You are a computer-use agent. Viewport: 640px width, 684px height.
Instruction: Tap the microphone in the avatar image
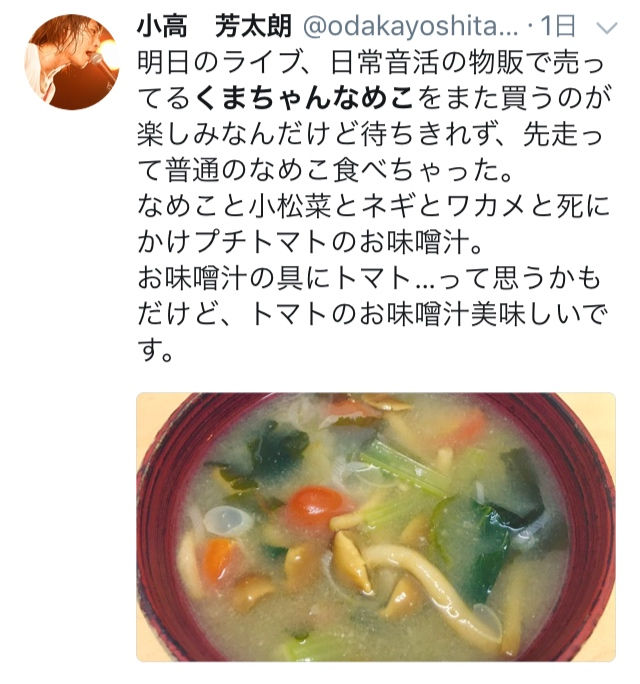point(102,65)
